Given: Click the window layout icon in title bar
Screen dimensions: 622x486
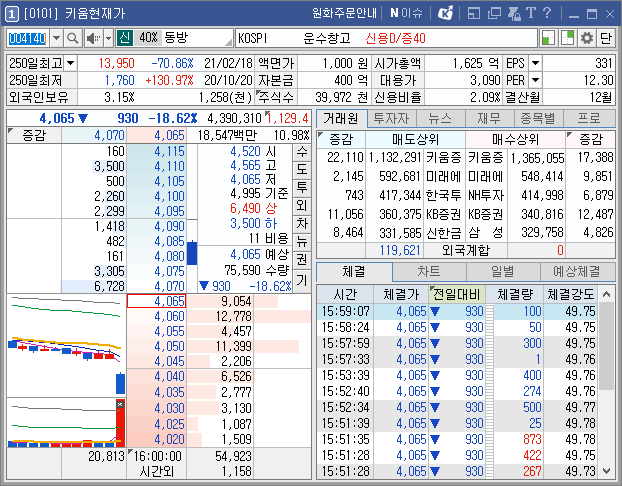Looking at the screenshot, I should coord(474,13).
